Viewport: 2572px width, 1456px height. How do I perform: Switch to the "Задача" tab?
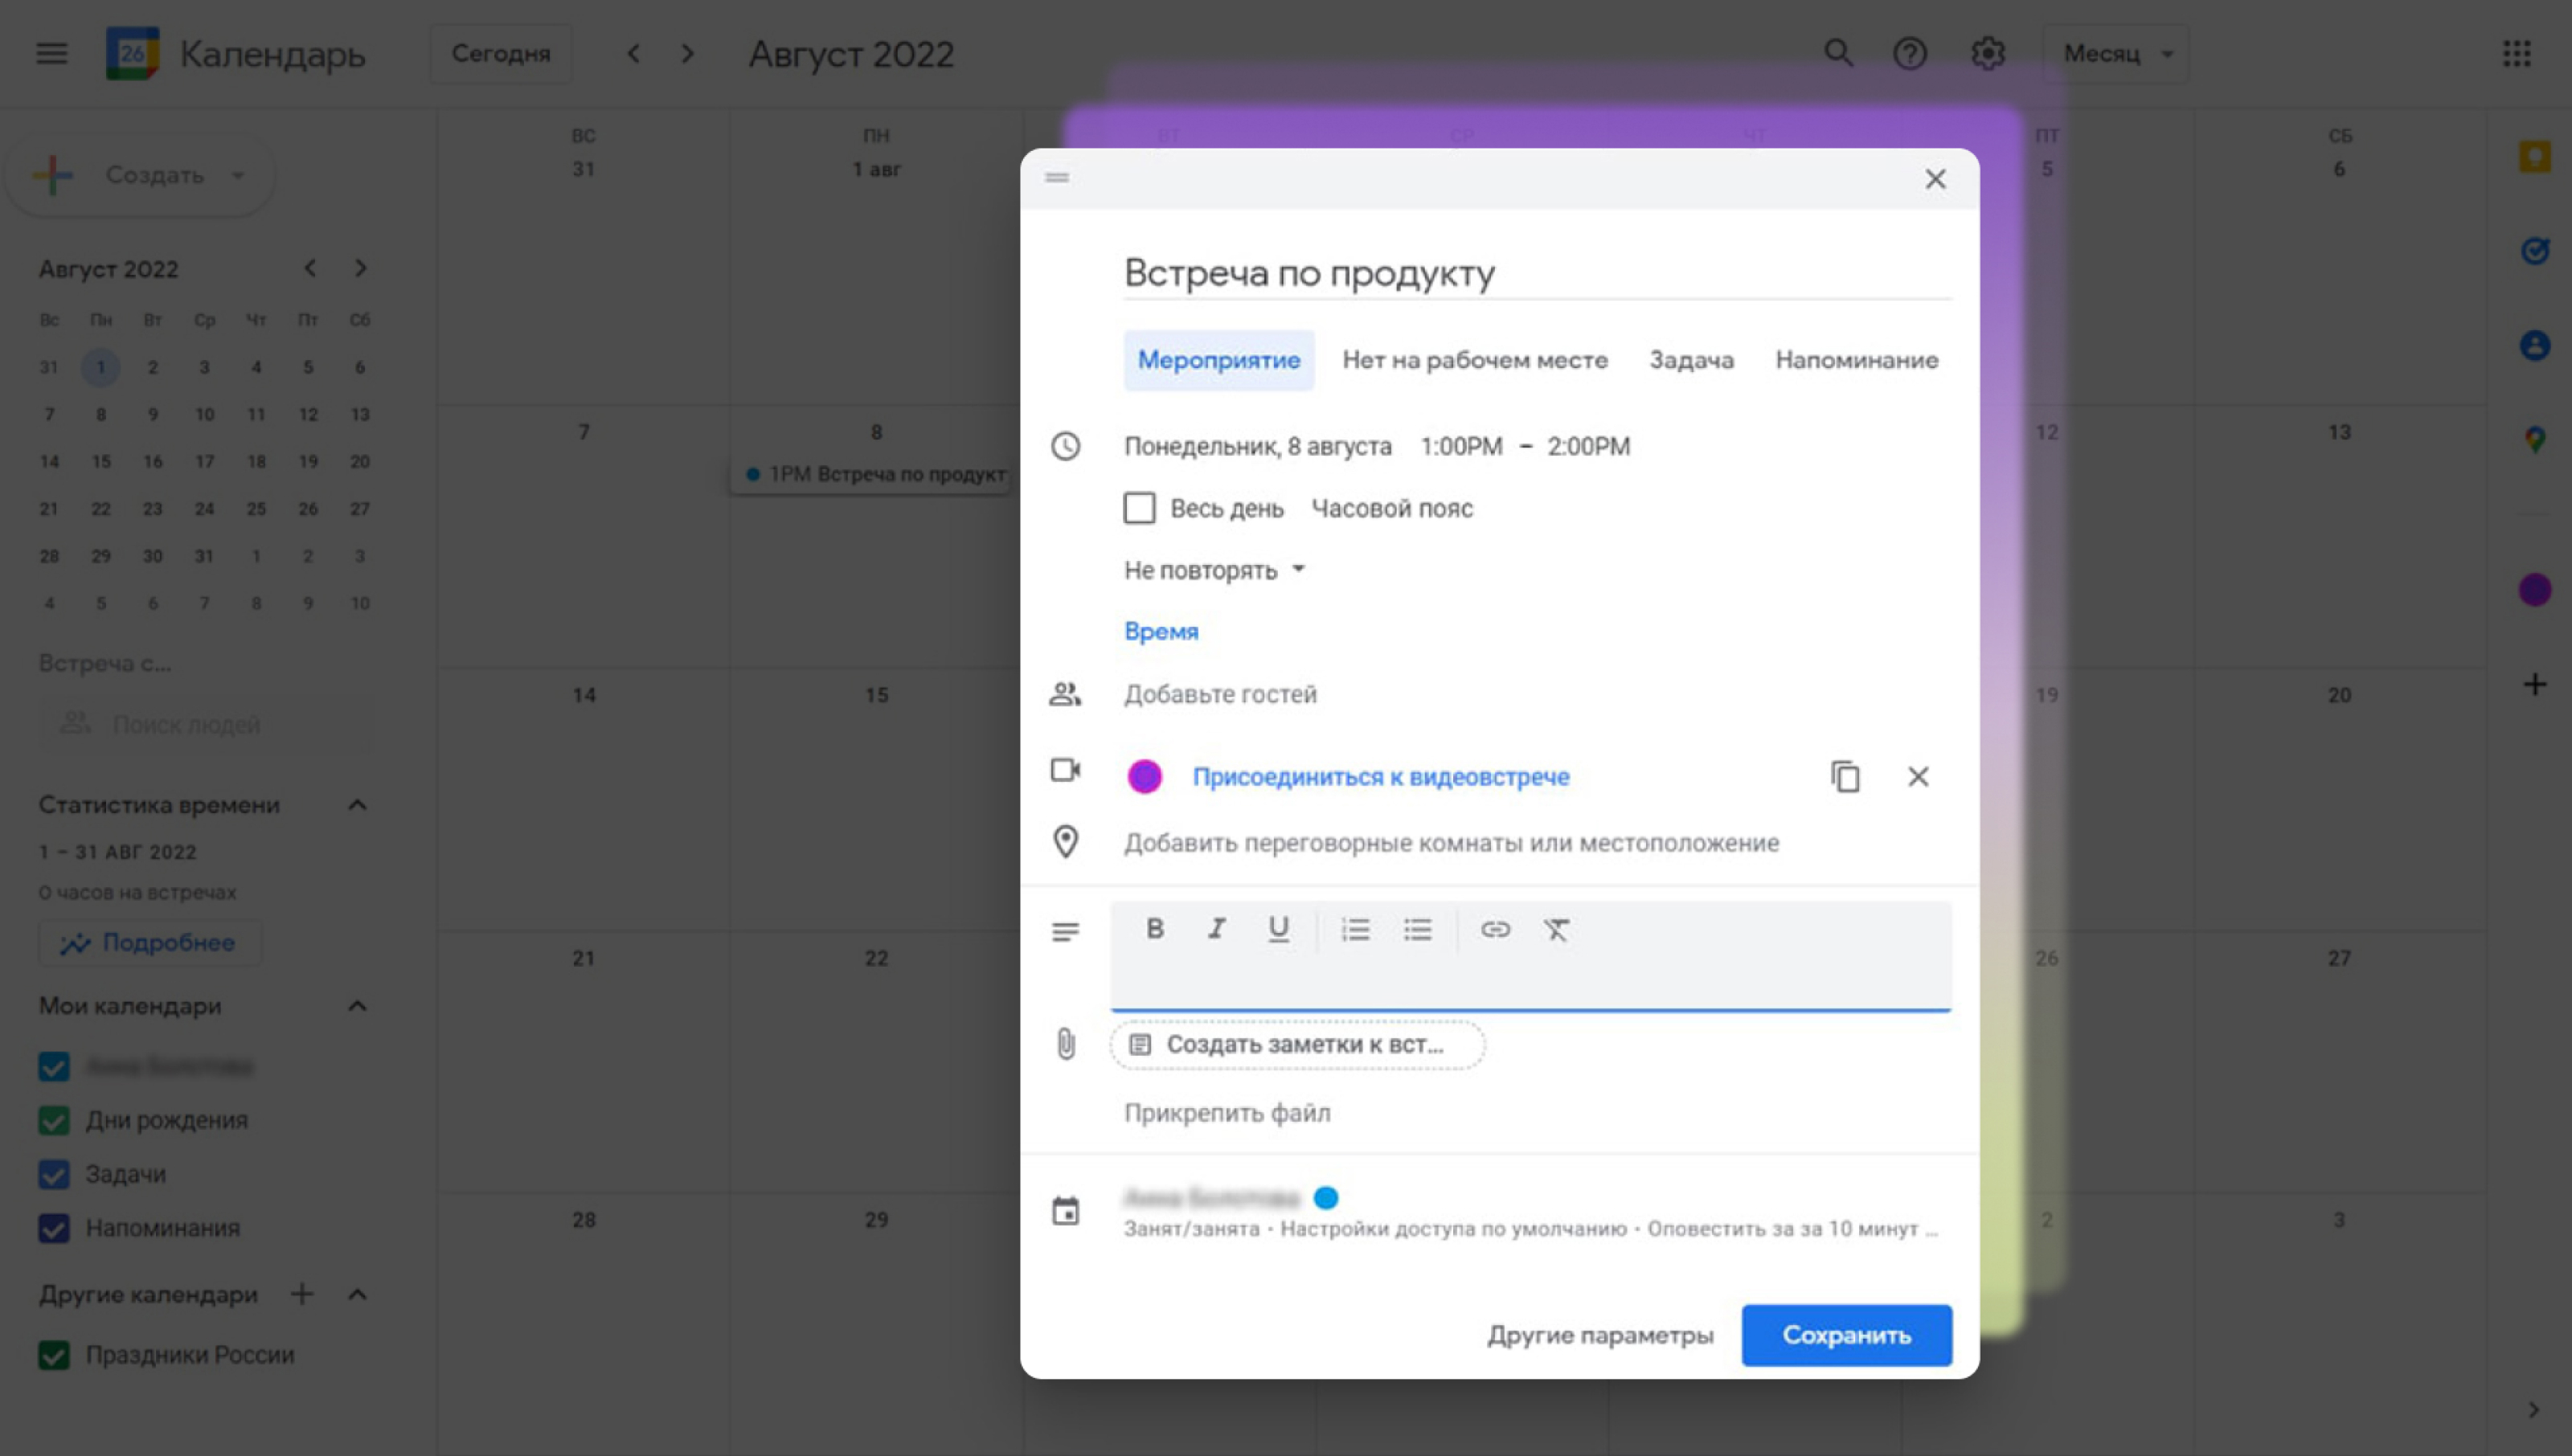click(1691, 360)
